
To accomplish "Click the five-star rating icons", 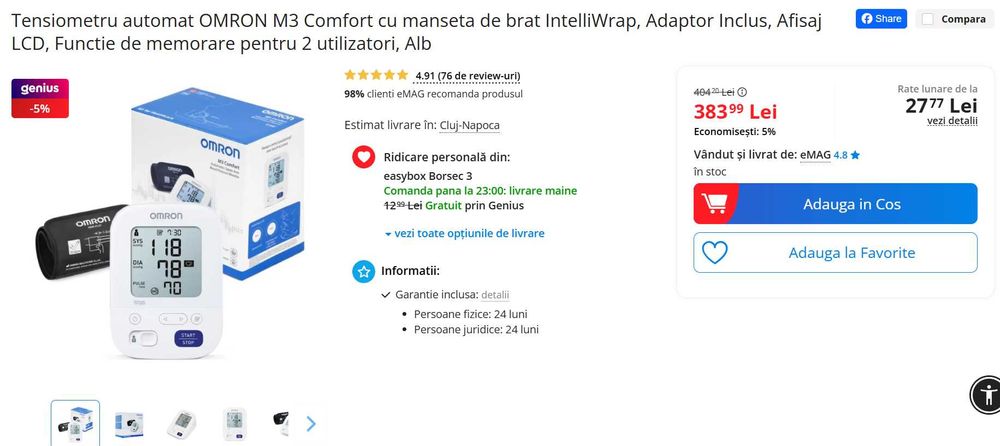I will (x=376, y=75).
